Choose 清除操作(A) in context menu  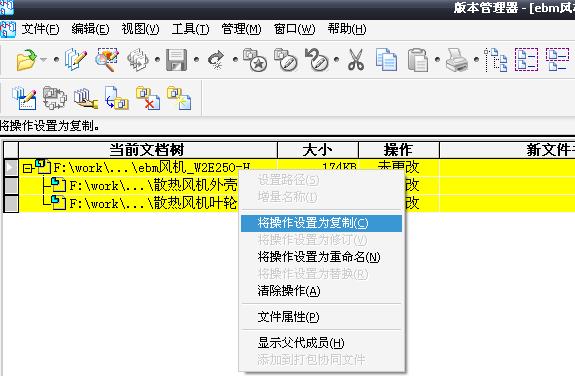click(x=321, y=291)
